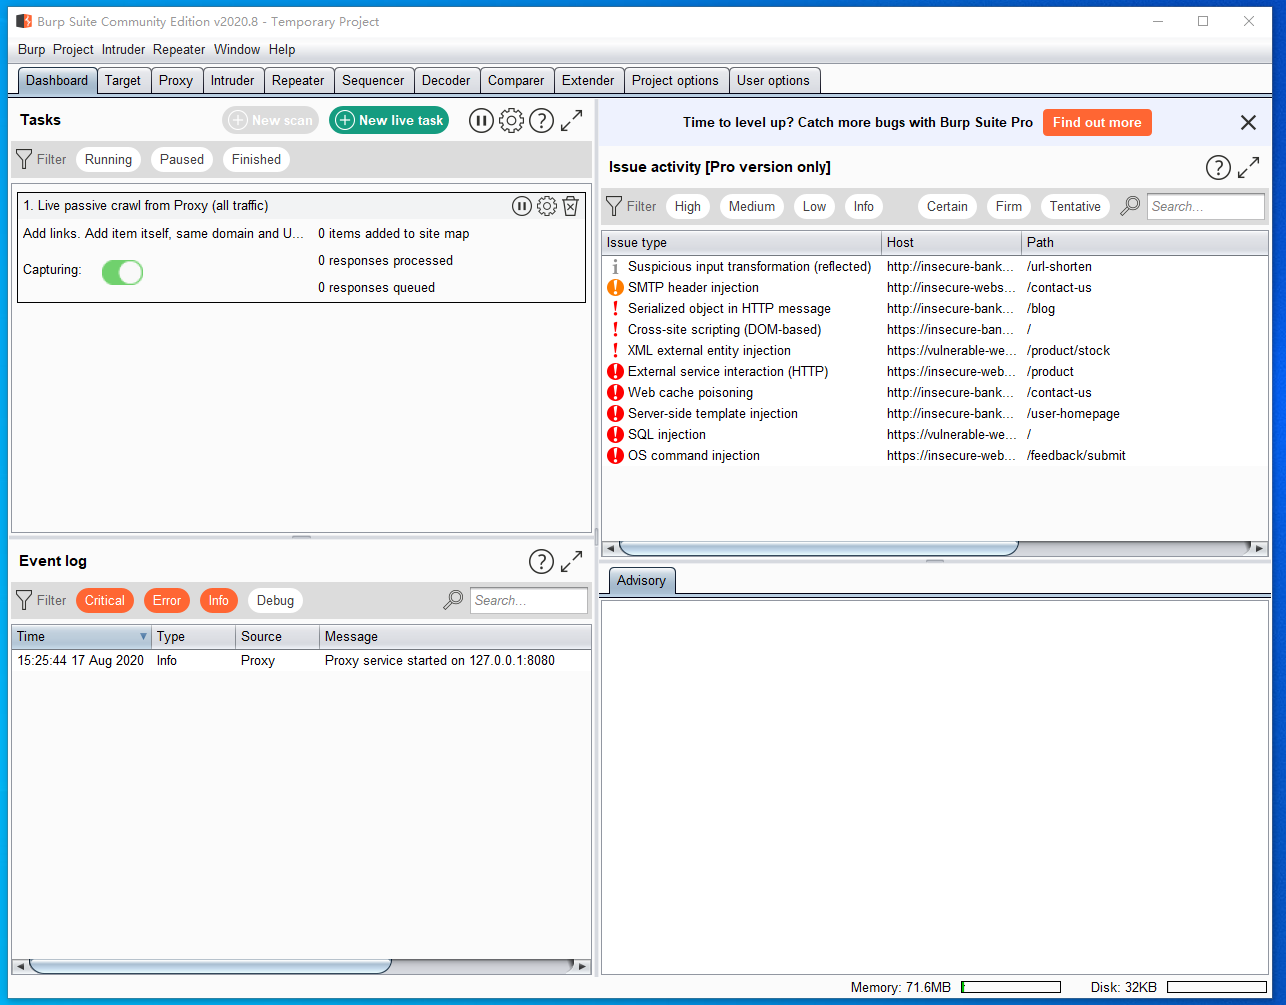This screenshot has width=1286, height=1005.
Task: Toggle the Critical event log filter
Action: [105, 600]
